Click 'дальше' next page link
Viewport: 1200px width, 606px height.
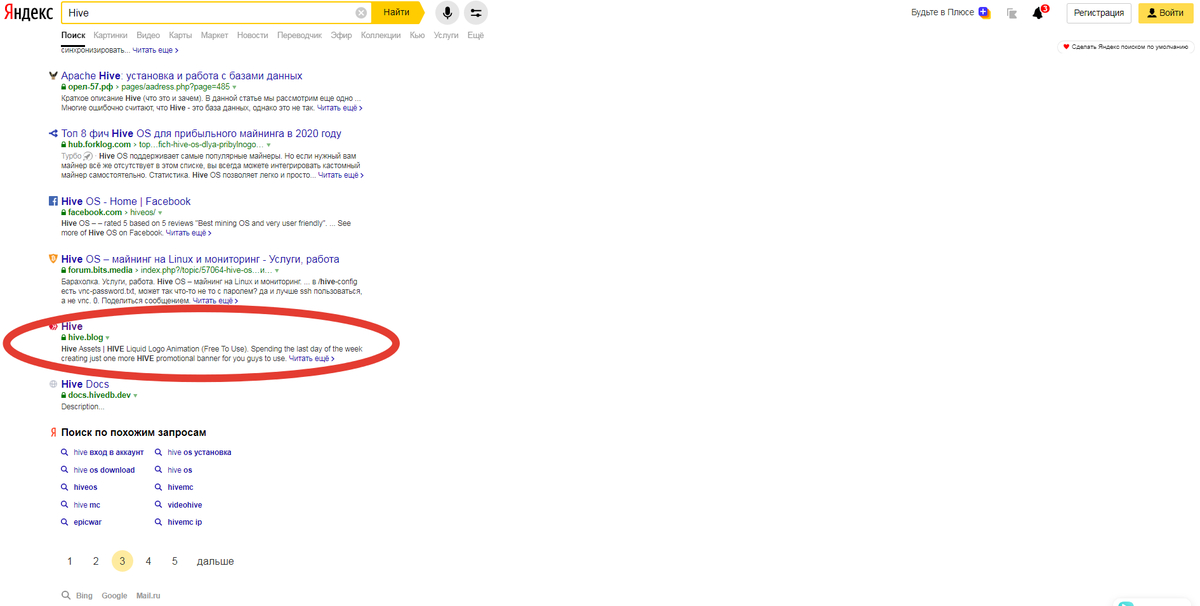[x=215, y=561]
